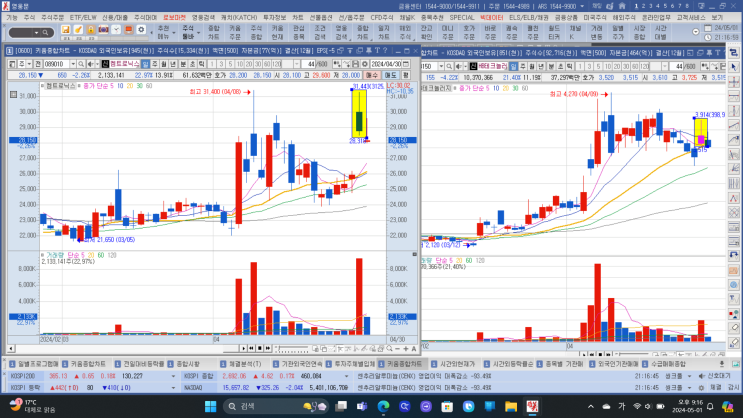The image size is (743, 418).
Task: Click the save diskette icon in left chart toolbar
Action: (356, 64)
